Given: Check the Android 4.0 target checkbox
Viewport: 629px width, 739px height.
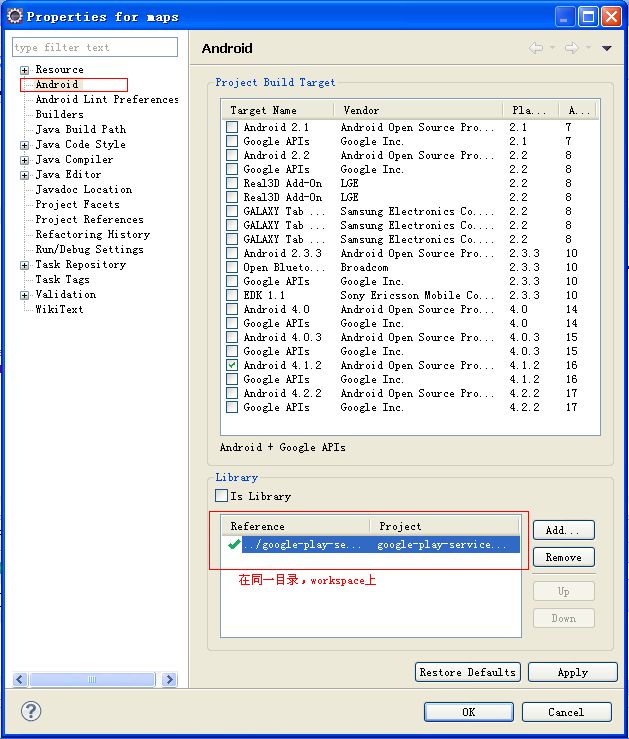Looking at the screenshot, I should (x=232, y=309).
